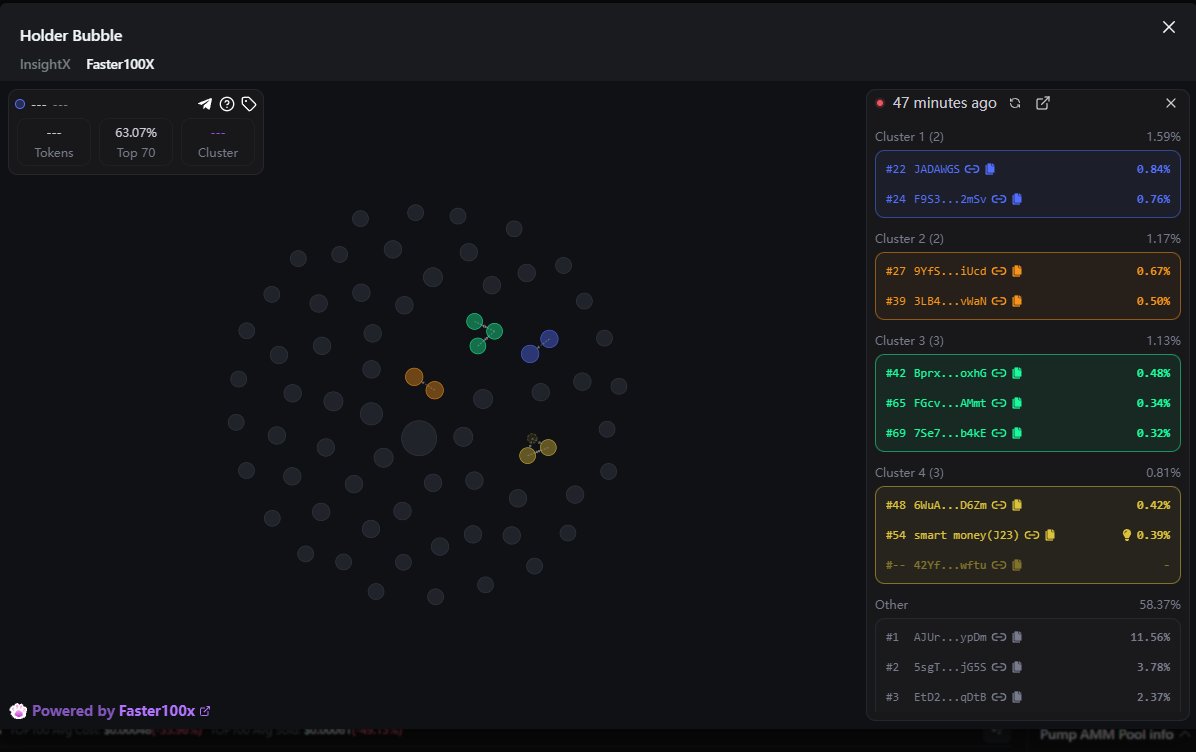Viewport: 1196px width, 752px height.
Task: Expand the Pump AMM Pool info section
Action: [x=1114, y=734]
